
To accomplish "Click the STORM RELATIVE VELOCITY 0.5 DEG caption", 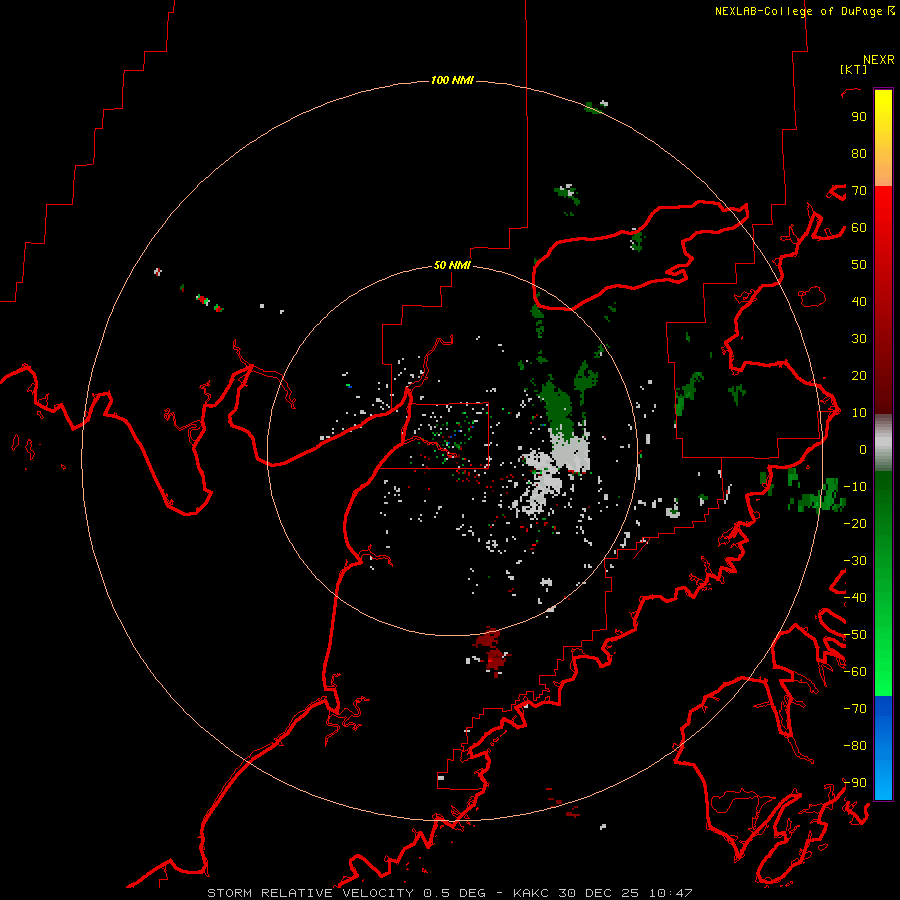I will click(x=346, y=893).
